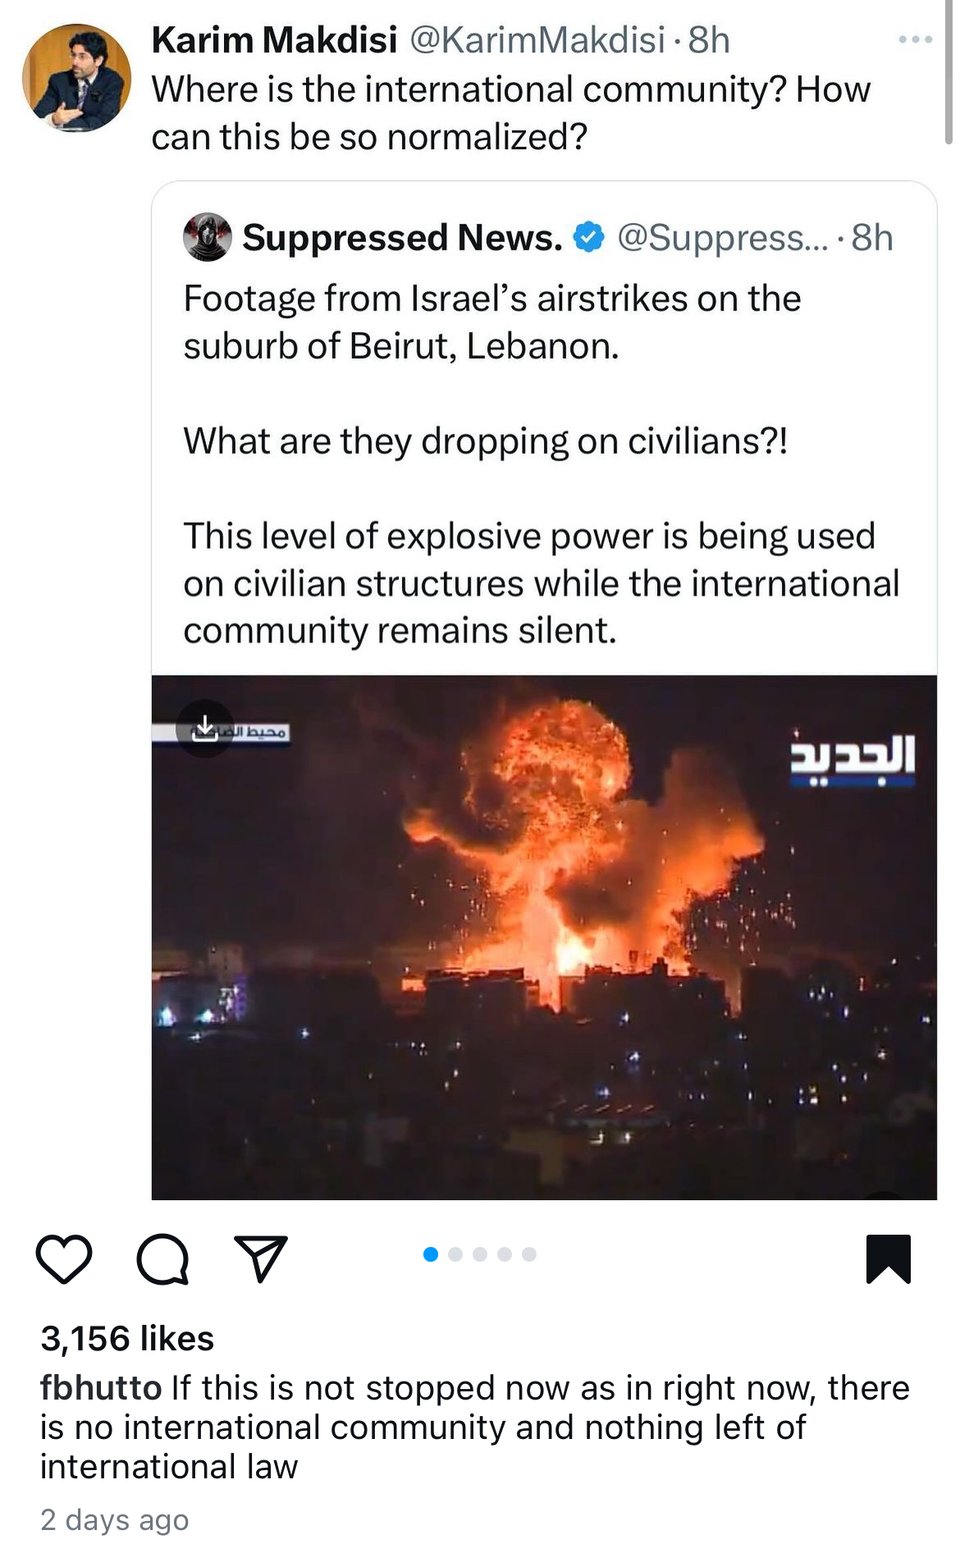Click the blue verified badge
The image size is (960, 1553).
(590, 238)
